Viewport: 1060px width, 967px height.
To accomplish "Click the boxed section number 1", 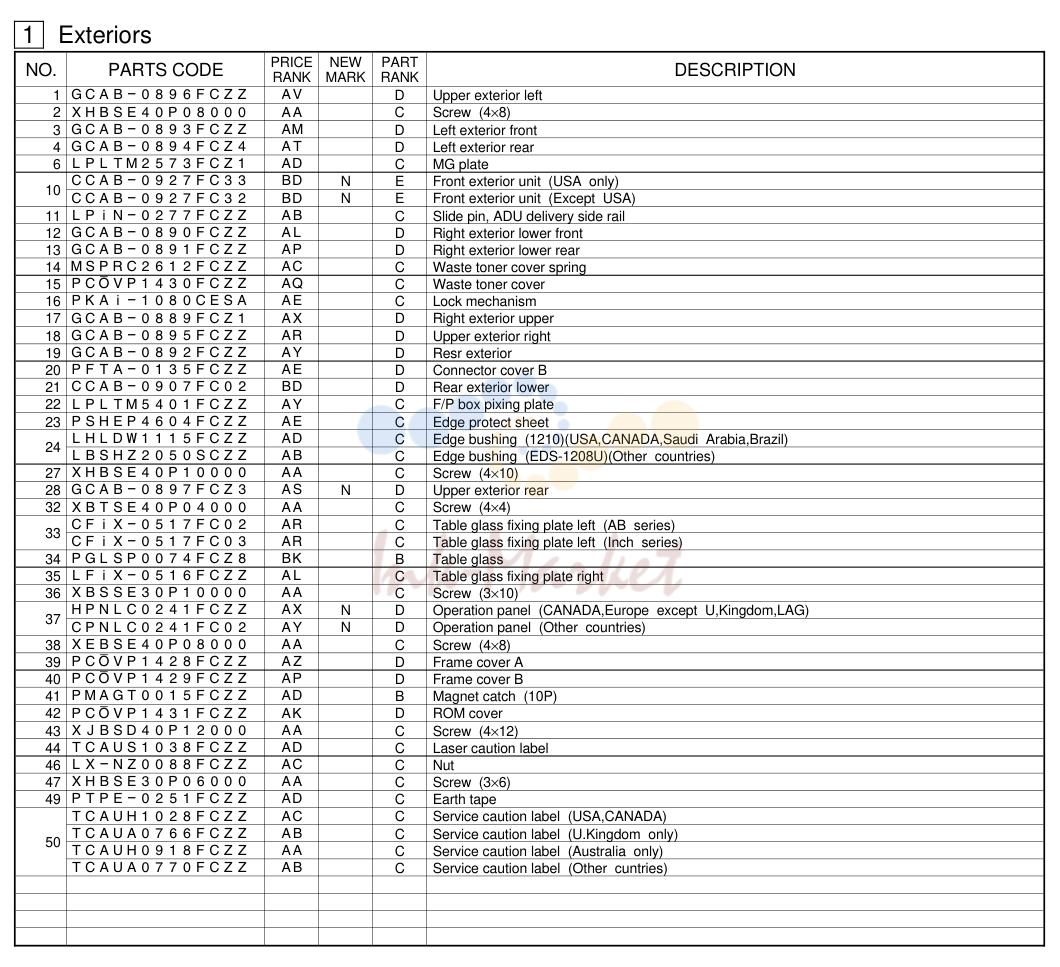I will click(28, 34).
